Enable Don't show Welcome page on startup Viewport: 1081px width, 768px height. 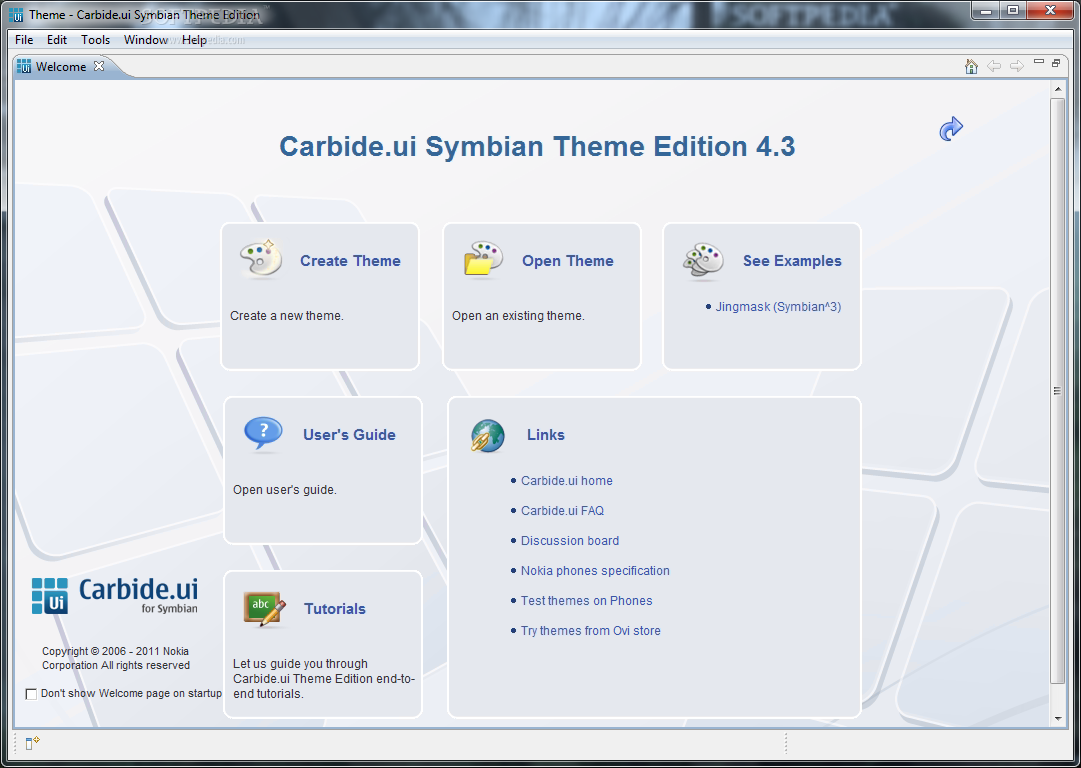(x=31, y=694)
